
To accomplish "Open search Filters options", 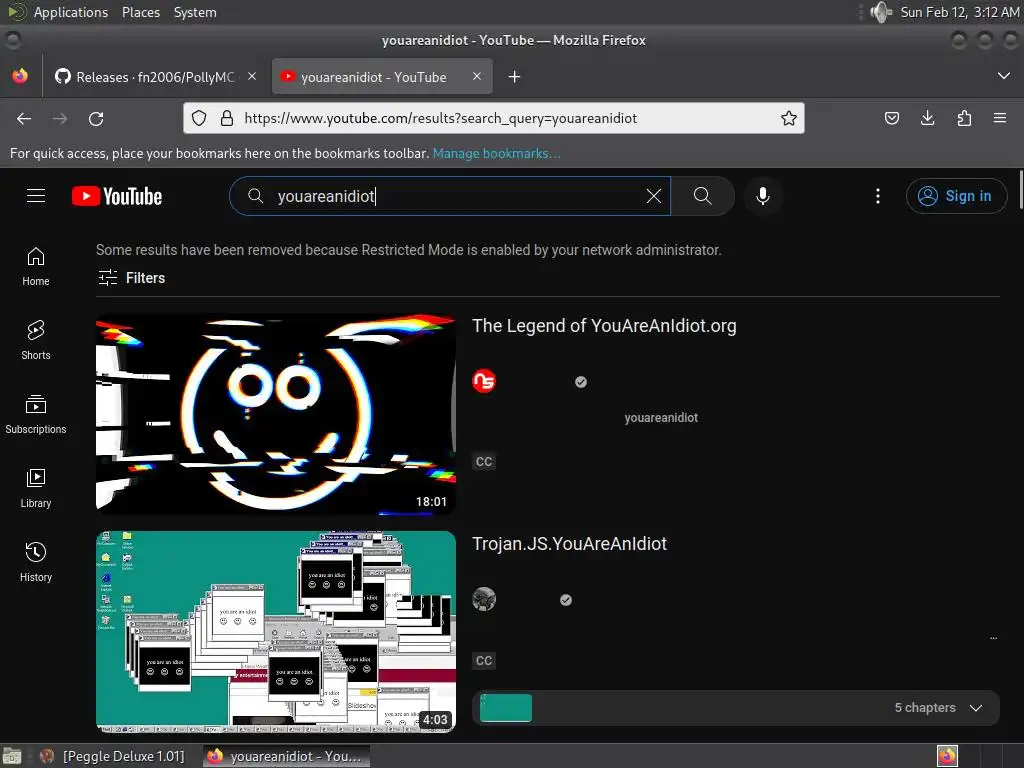I will 131,278.
